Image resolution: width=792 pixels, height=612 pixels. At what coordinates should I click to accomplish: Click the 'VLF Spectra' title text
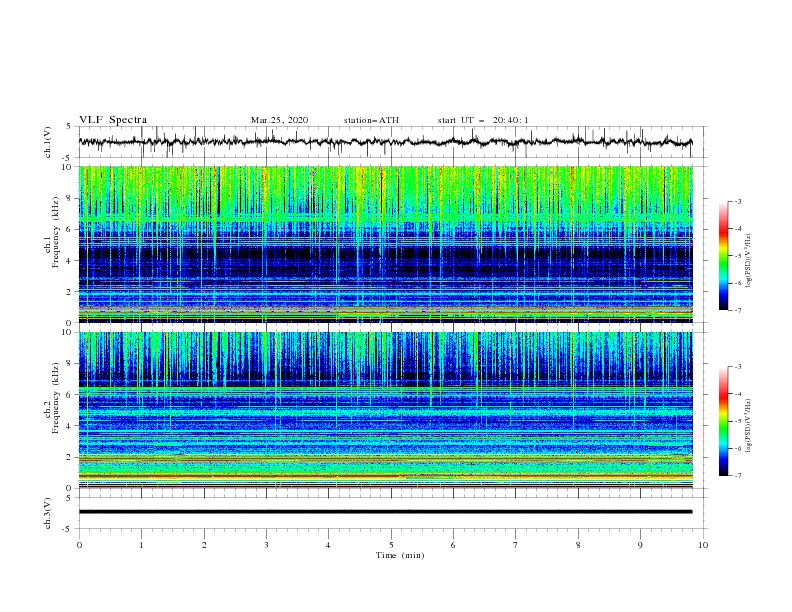click(x=113, y=120)
